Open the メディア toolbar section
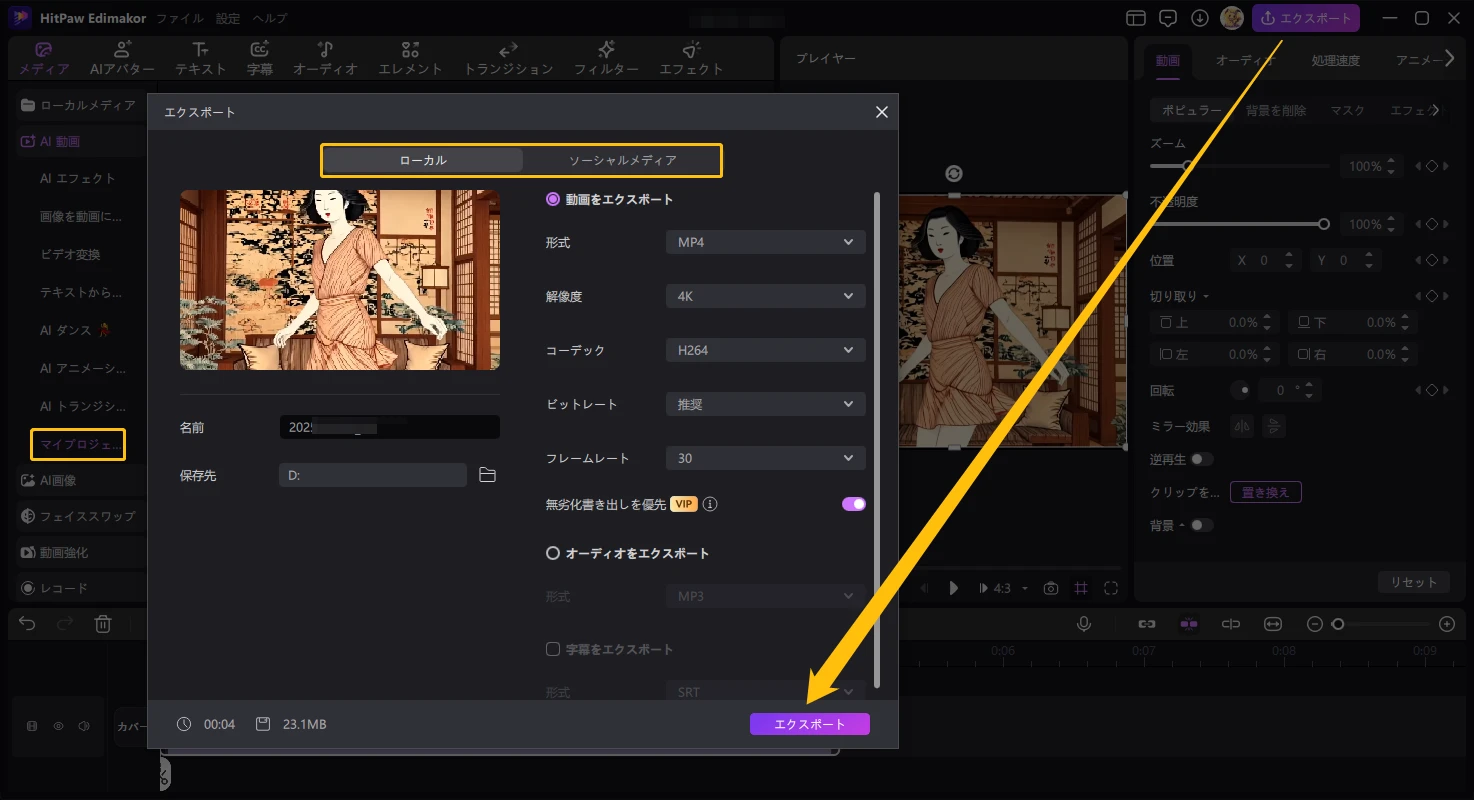Image resolution: width=1474 pixels, height=800 pixels. tap(44, 59)
